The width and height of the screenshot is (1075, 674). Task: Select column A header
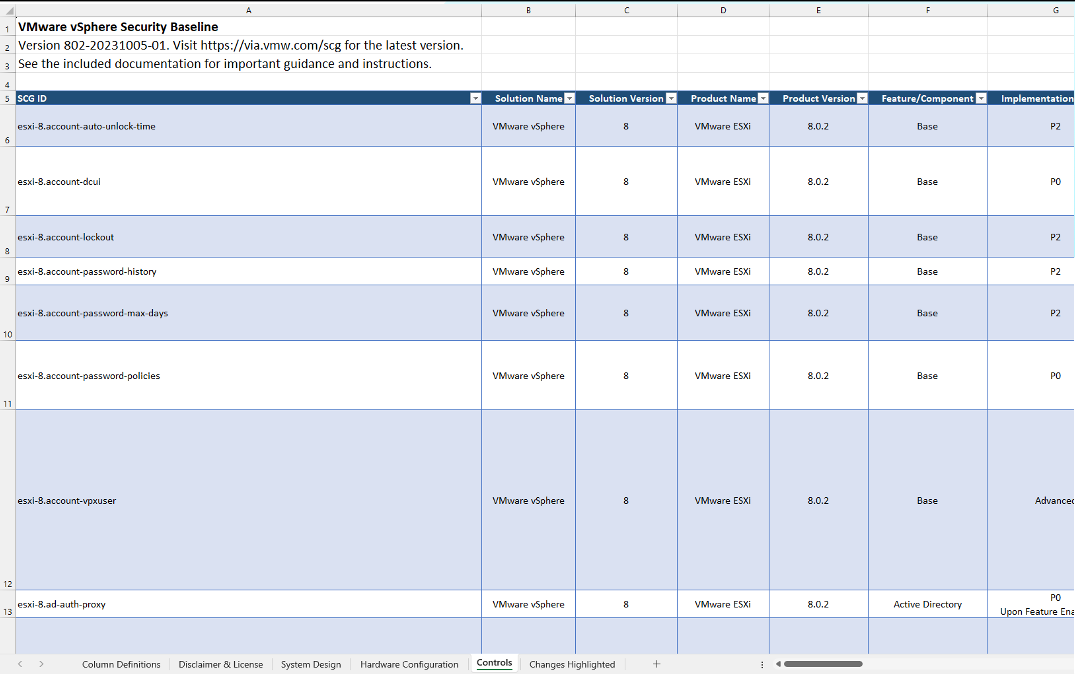(248, 10)
